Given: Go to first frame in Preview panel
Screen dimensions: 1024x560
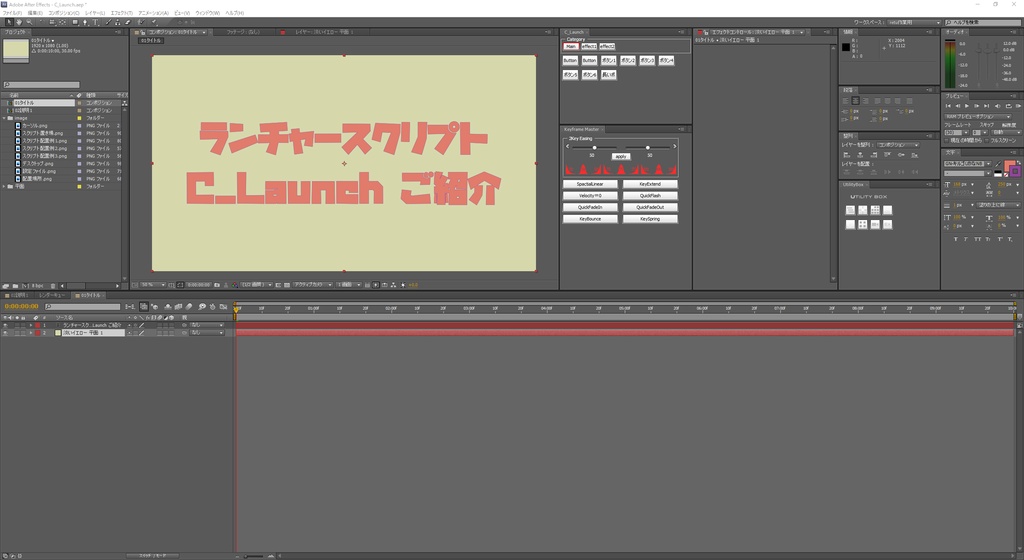Looking at the screenshot, I should pyautogui.click(x=948, y=106).
